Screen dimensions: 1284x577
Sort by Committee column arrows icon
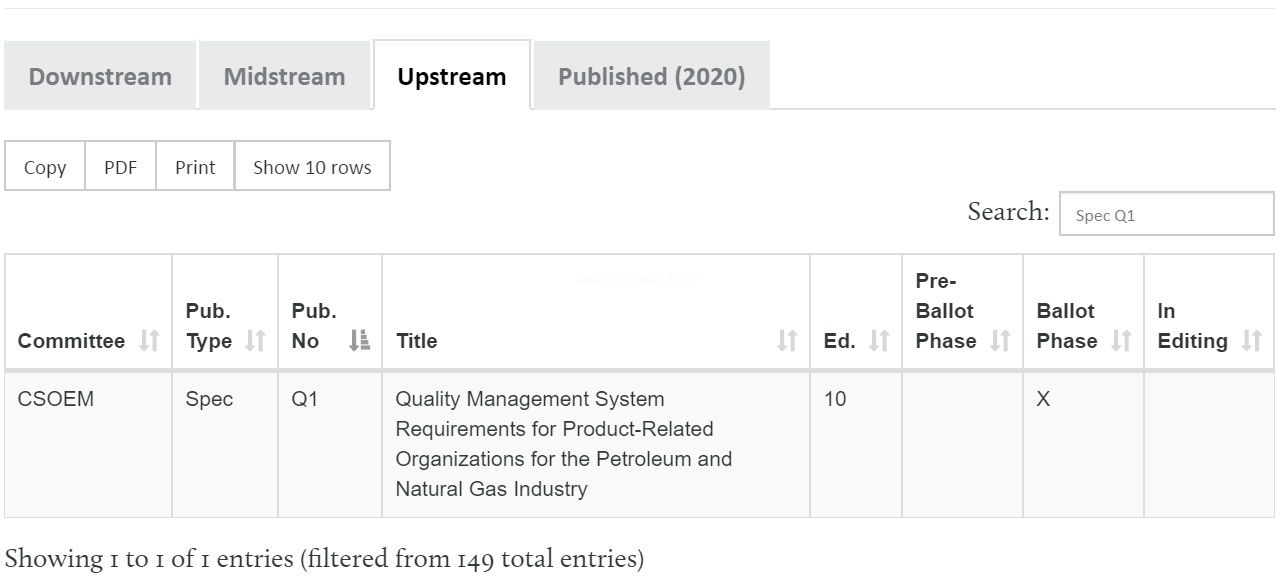click(x=149, y=341)
